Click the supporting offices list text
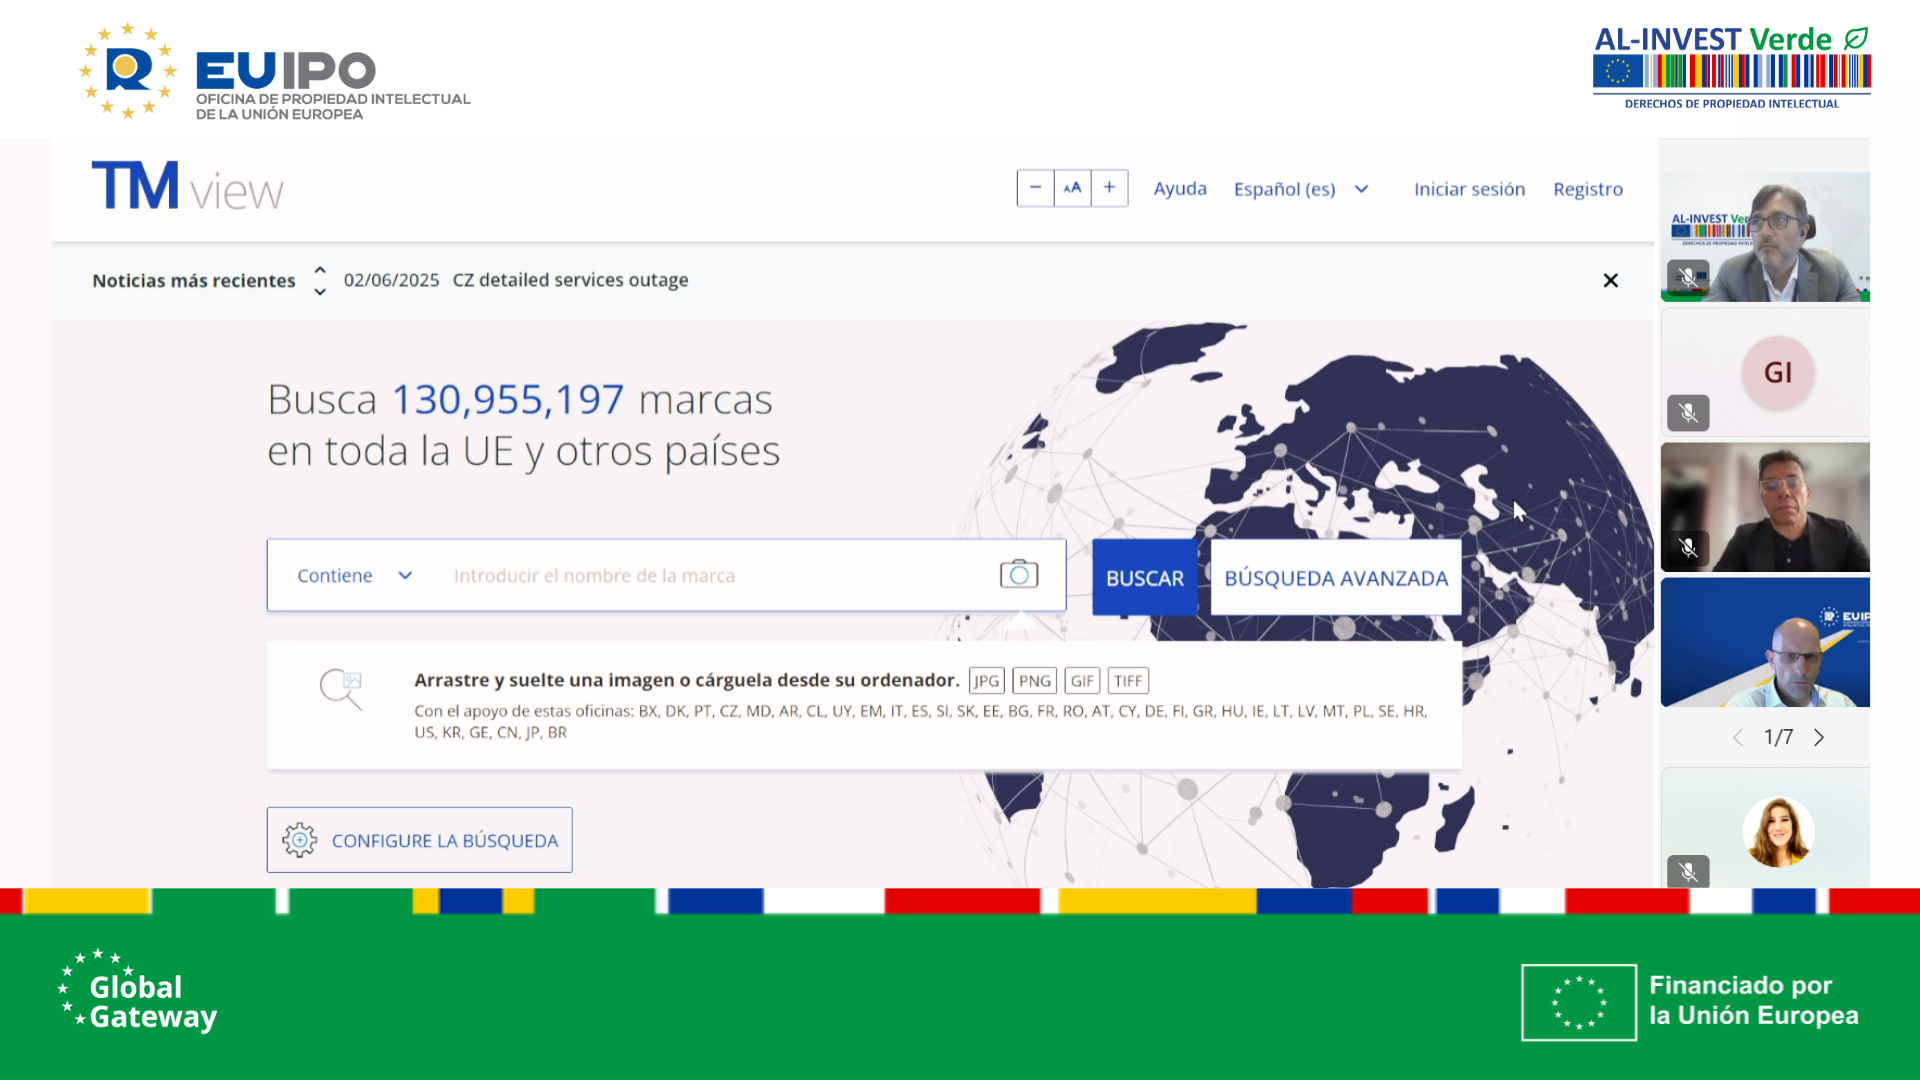Viewport: 1920px width, 1080px height. [921, 721]
